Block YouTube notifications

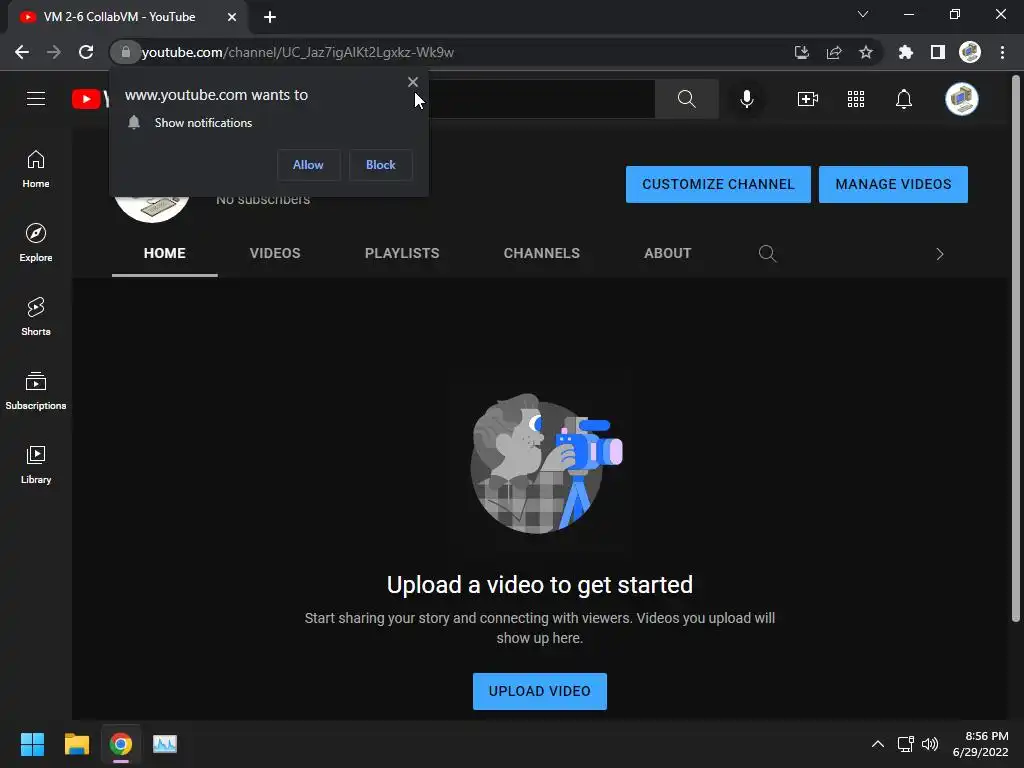381,165
